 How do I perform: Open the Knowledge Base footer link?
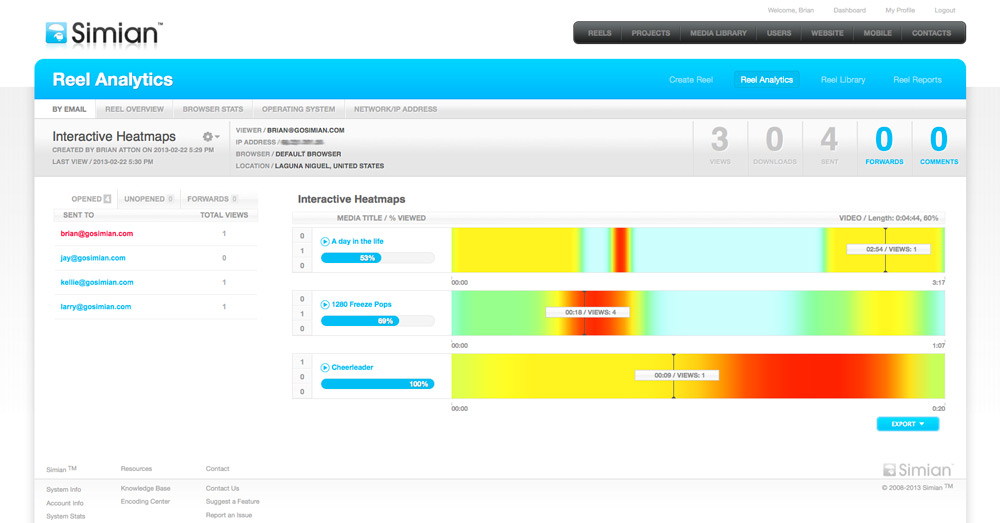click(x=145, y=489)
